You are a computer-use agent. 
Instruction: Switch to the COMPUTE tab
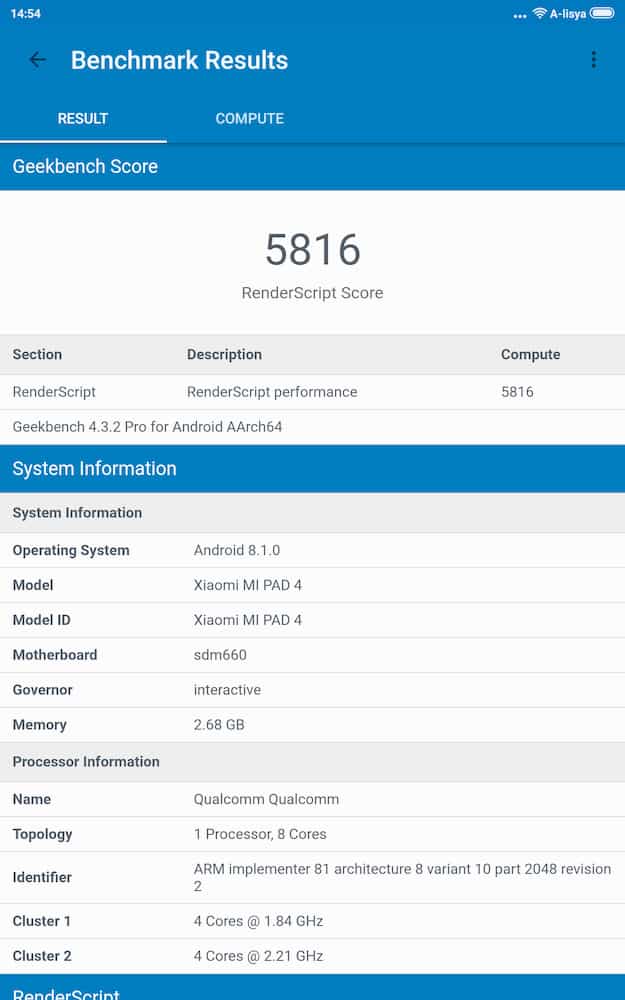[x=249, y=118]
